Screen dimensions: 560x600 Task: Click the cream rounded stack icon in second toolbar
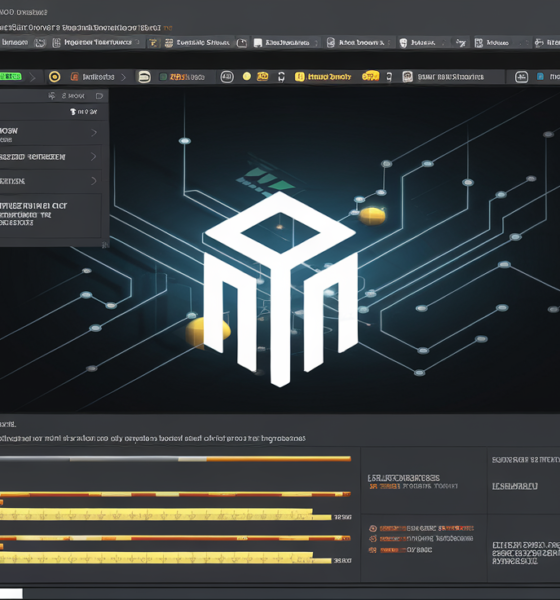tap(144, 77)
